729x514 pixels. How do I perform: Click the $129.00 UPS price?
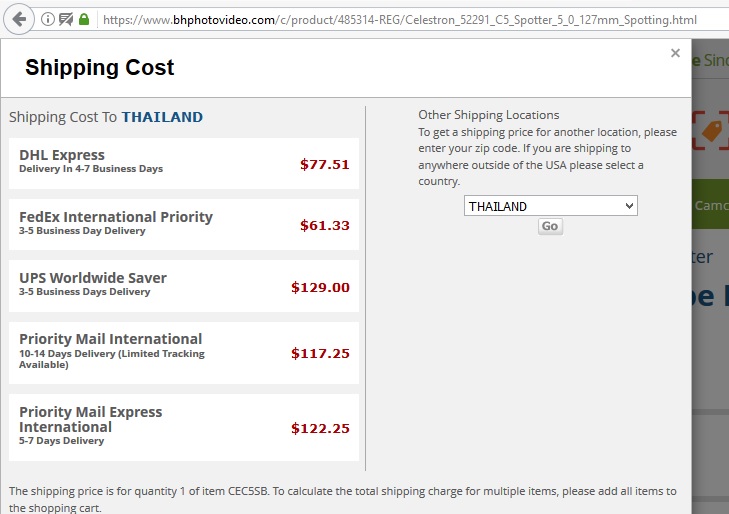(320, 287)
